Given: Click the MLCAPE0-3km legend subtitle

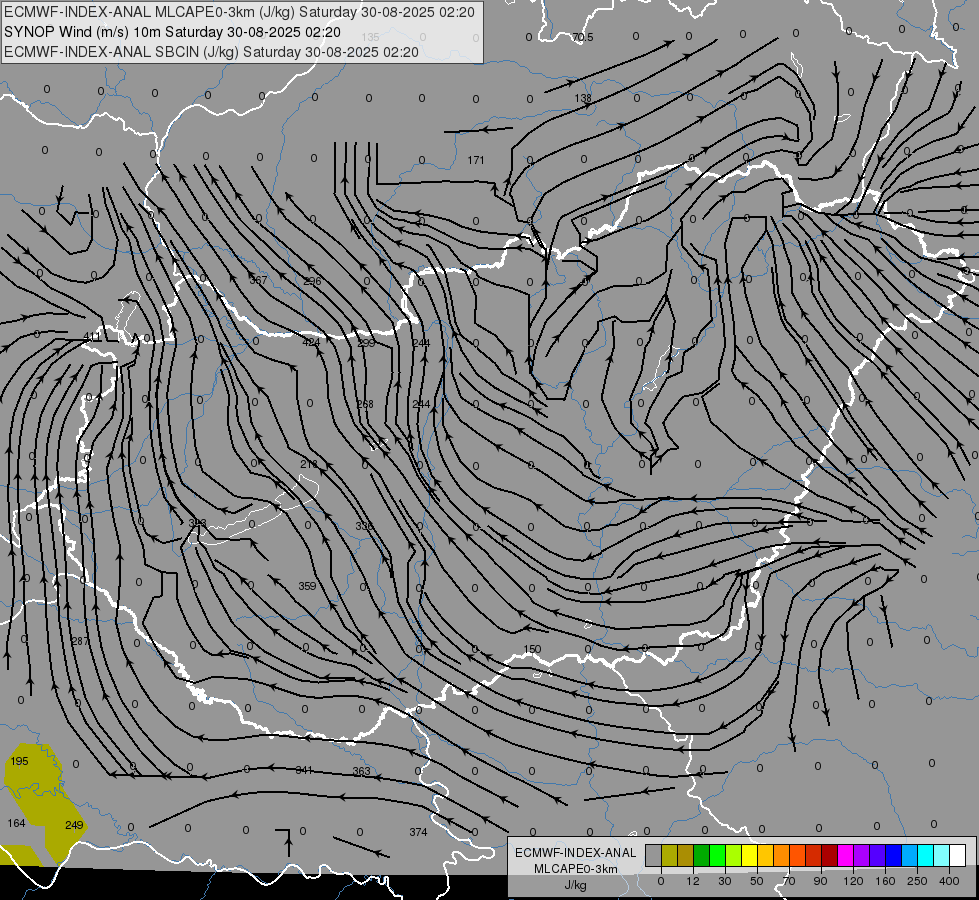Looking at the screenshot, I should point(576,869).
